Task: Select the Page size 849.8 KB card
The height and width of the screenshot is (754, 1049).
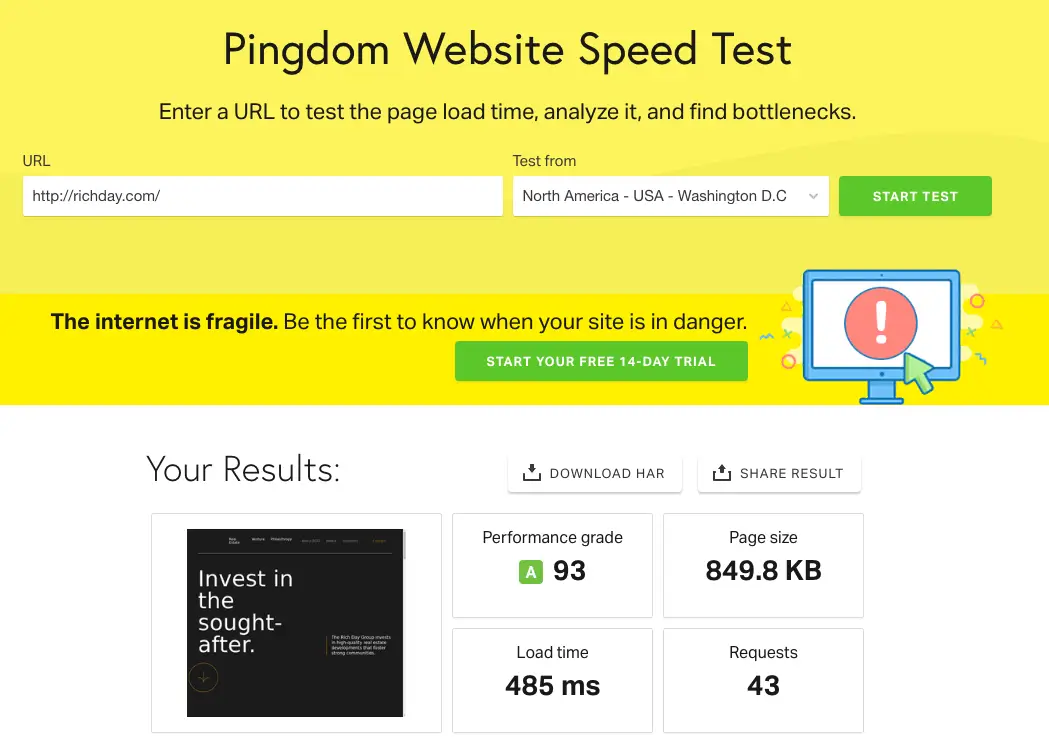Action: pyautogui.click(x=763, y=565)
